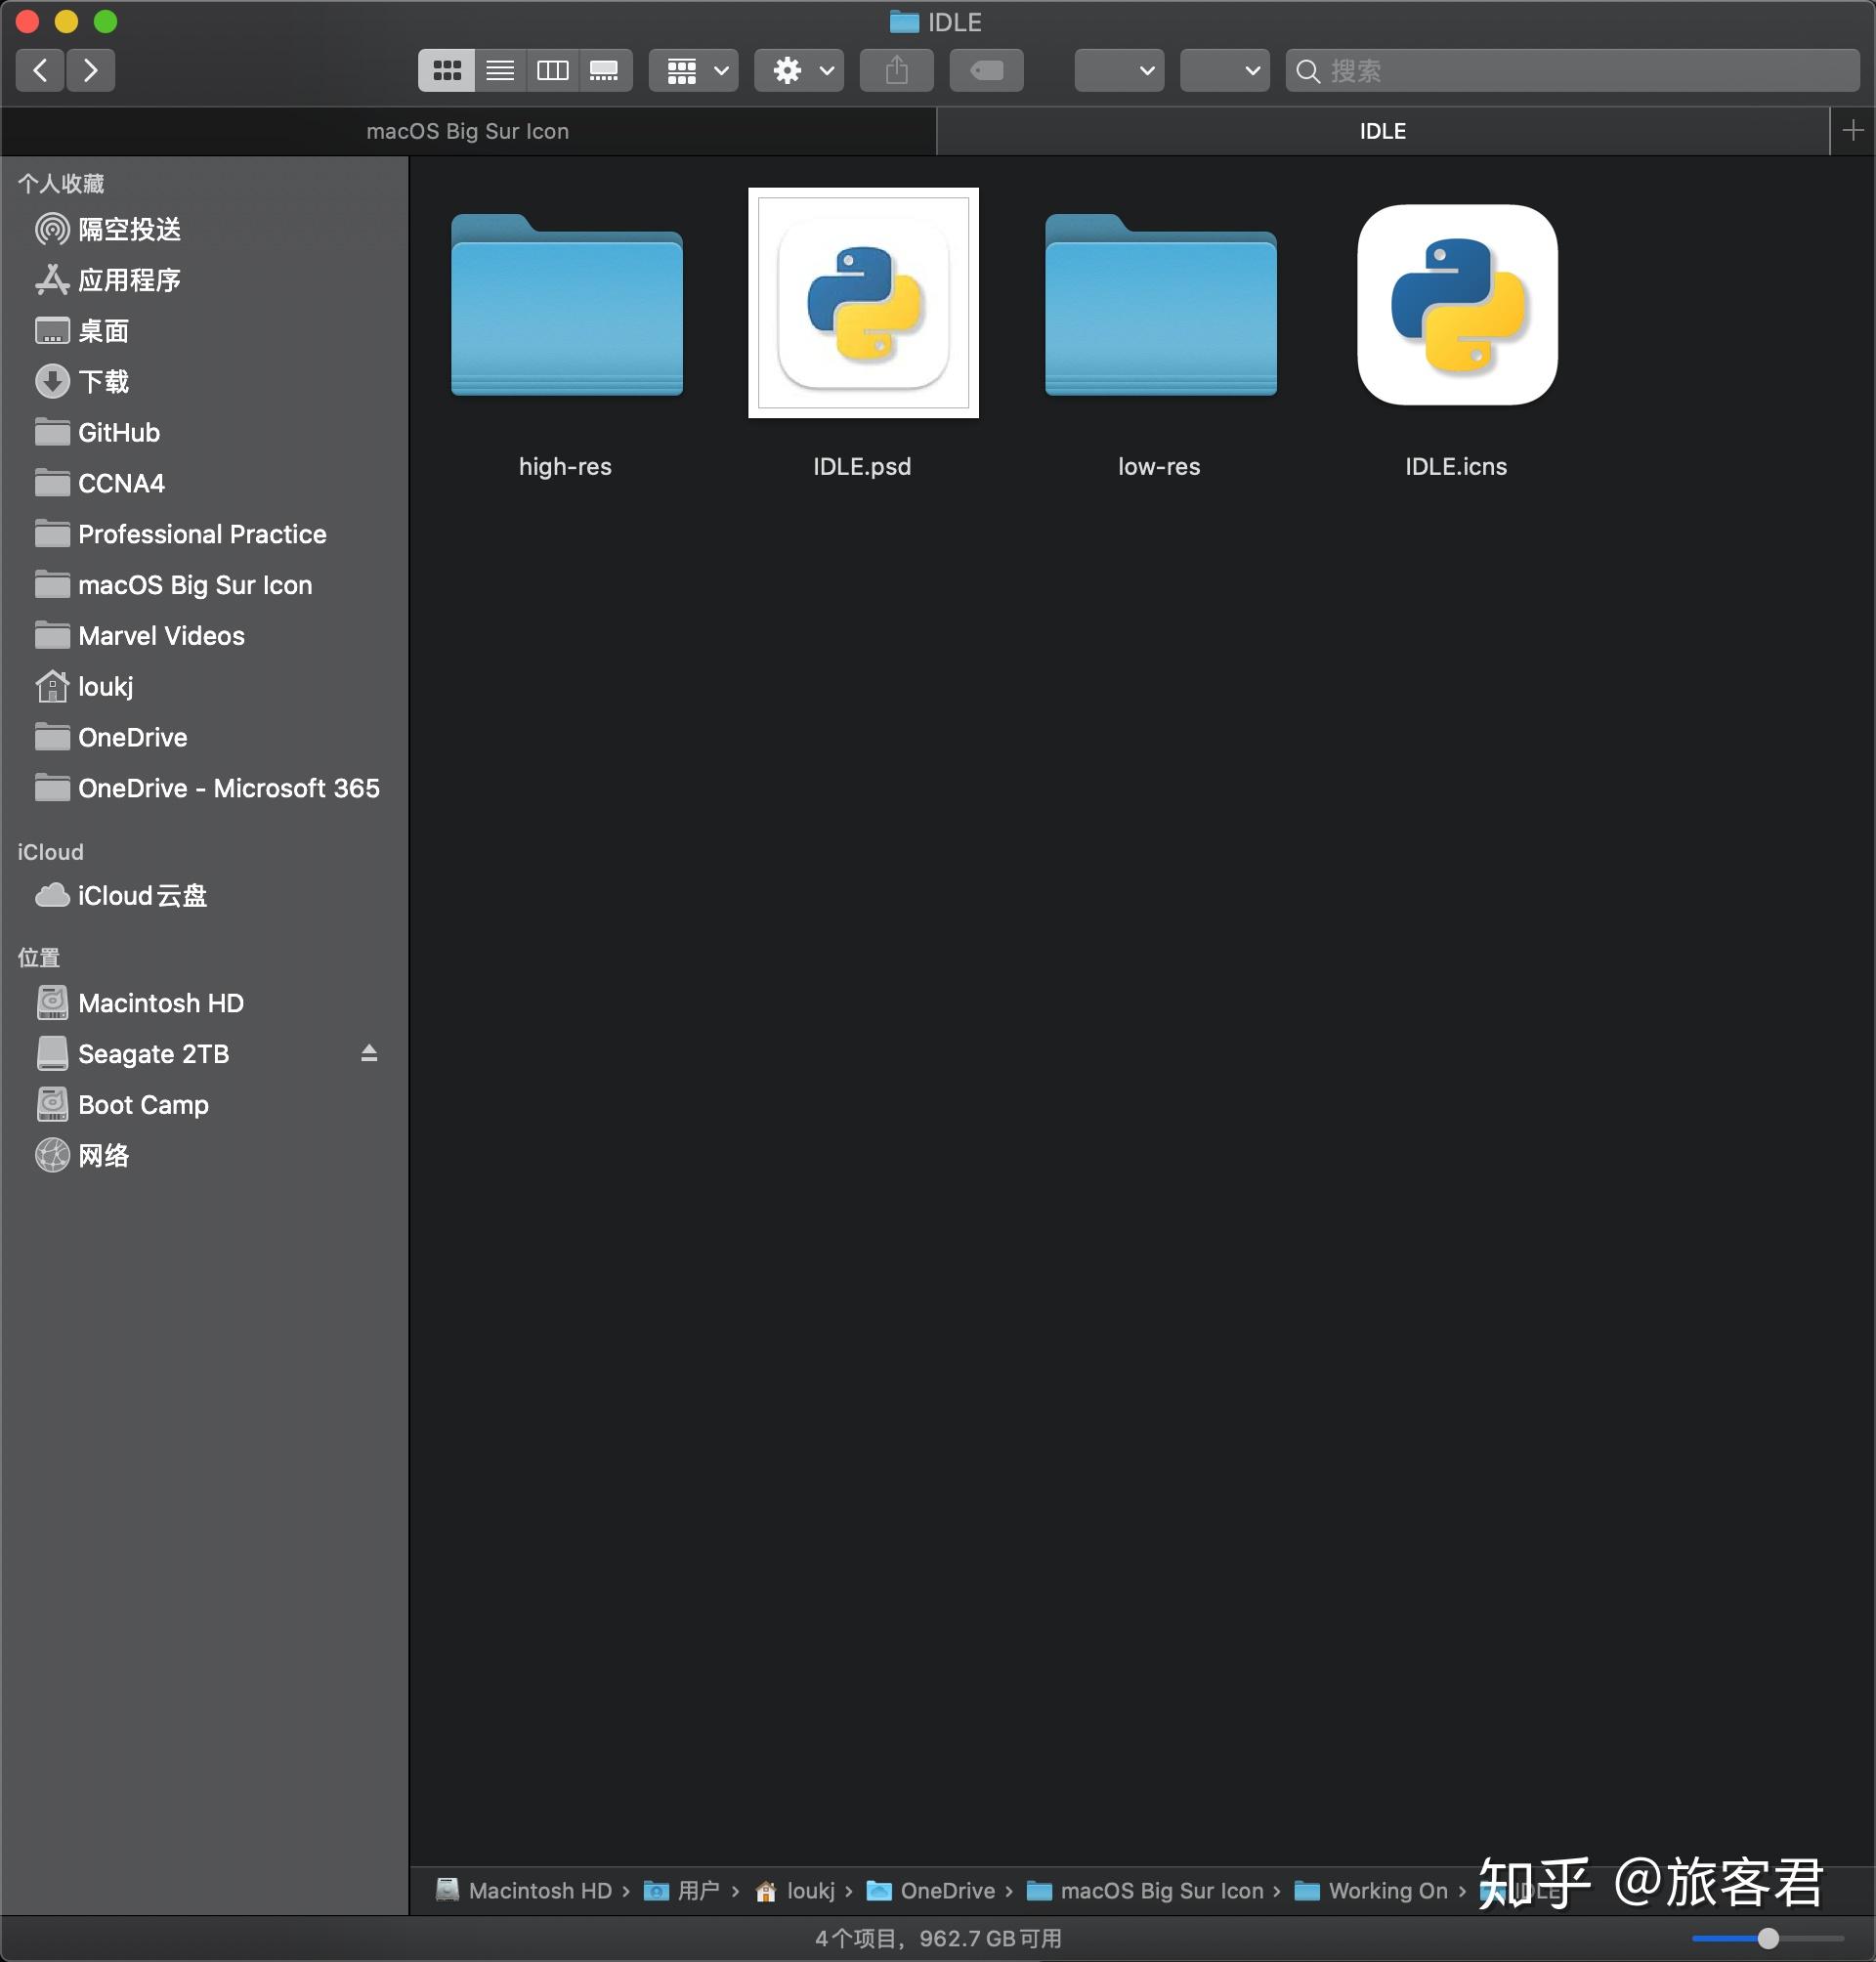Select Macintosh HD in sidebar locations
Screen dimensions: 1876x1962
(204, 1003)
